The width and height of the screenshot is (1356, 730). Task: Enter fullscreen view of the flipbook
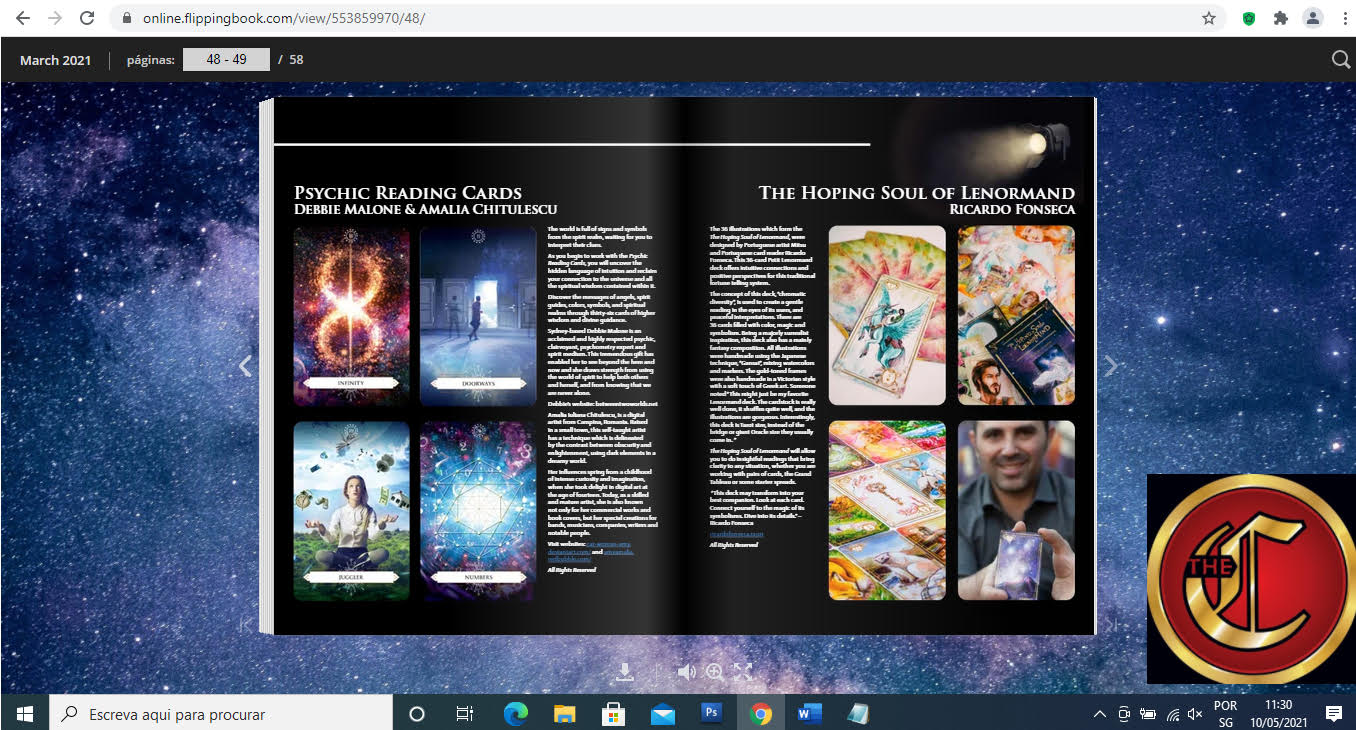tap(743, 672)
